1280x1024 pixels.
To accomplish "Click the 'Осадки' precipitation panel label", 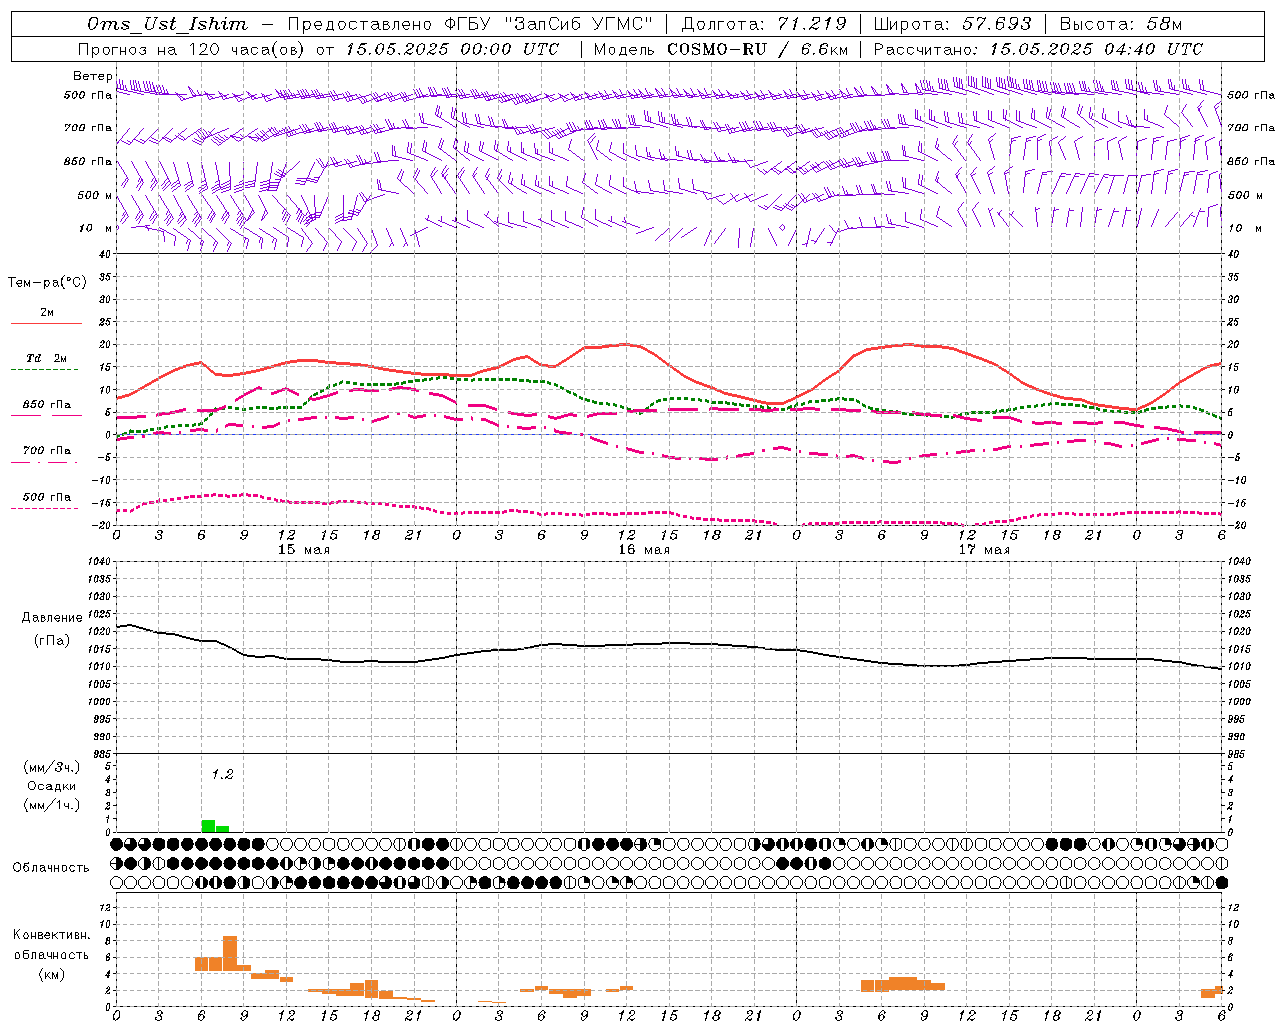I will coord(52,786).
